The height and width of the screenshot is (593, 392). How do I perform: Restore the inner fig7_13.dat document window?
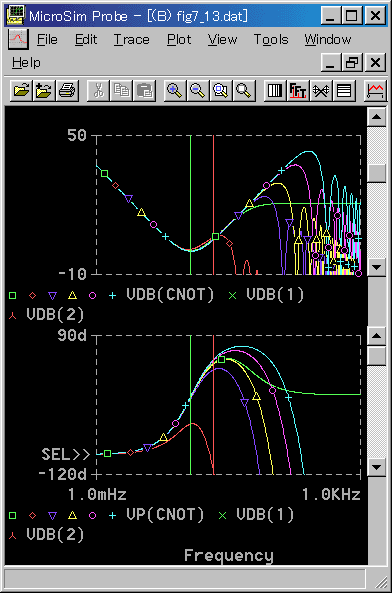(x=352, y=62)
